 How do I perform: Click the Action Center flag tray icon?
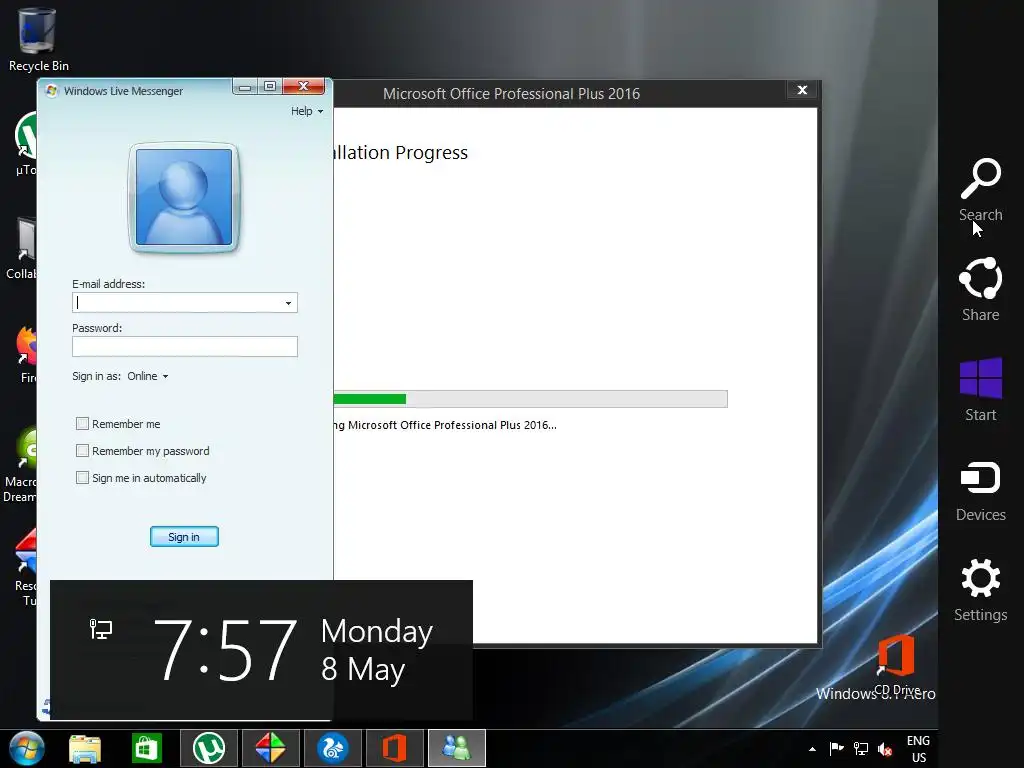(x=836, y=748)
